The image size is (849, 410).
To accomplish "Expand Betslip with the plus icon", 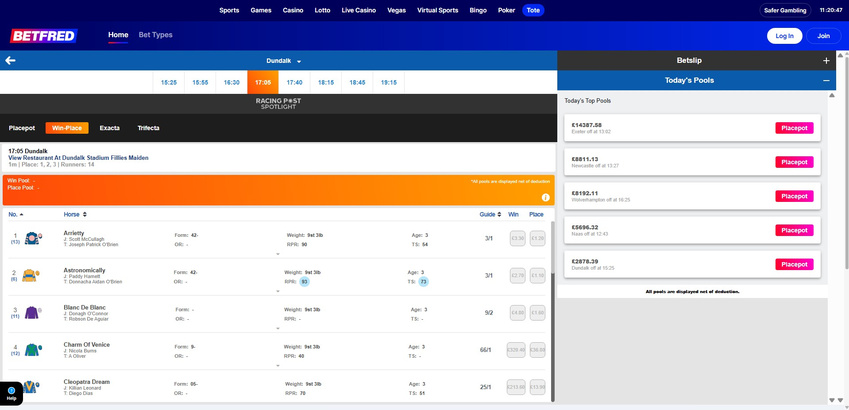I will 826,61.
